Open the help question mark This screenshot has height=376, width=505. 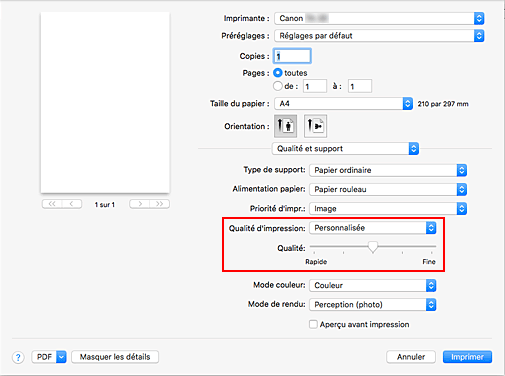point(18,358)
